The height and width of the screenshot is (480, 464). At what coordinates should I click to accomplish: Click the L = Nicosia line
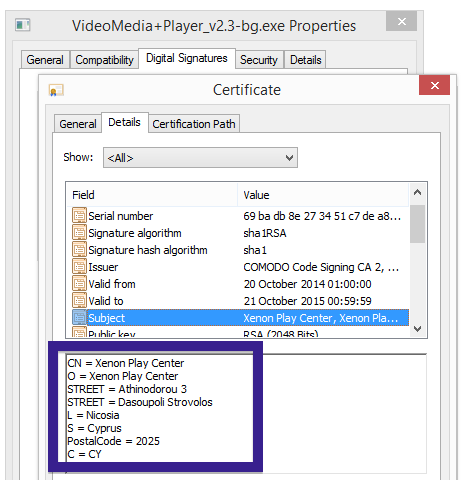[93, 415]
